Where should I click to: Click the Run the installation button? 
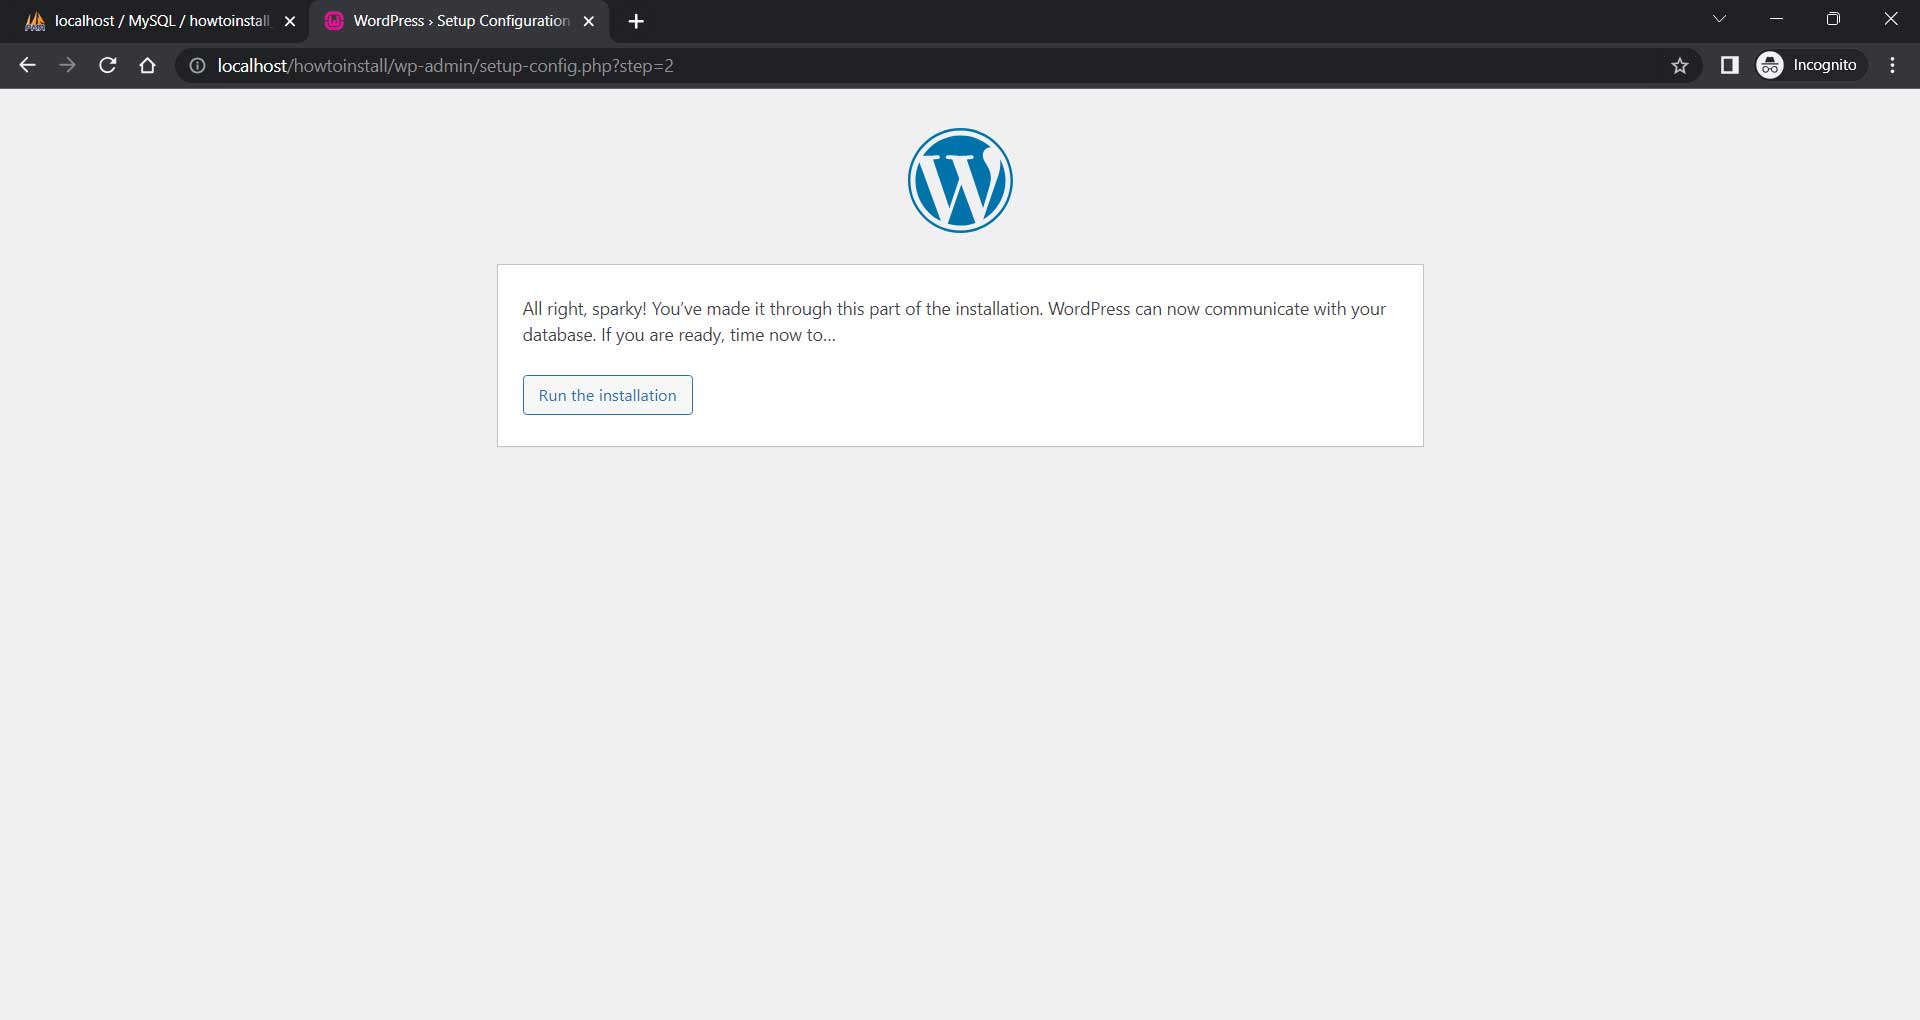[x=607, y=394]
